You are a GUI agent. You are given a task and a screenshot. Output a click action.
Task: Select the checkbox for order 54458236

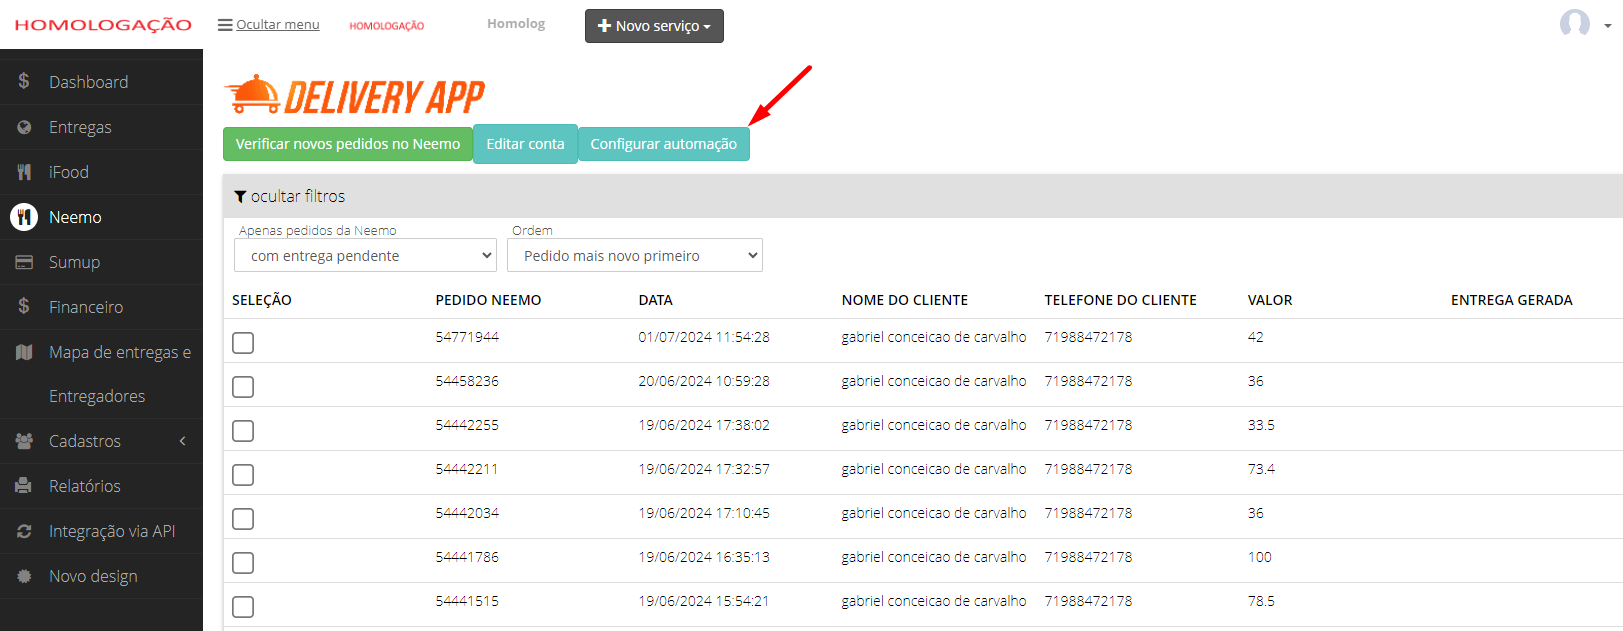coord(243,387)
